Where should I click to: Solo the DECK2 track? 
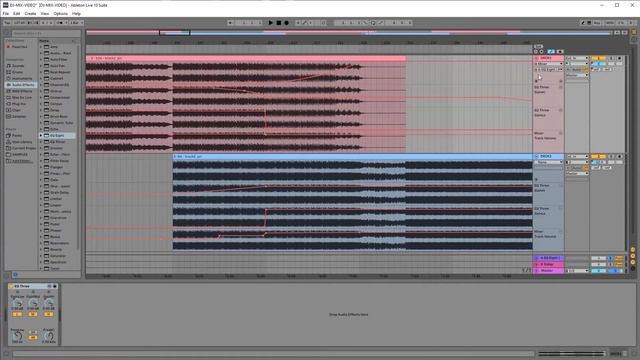click(611, 156)
